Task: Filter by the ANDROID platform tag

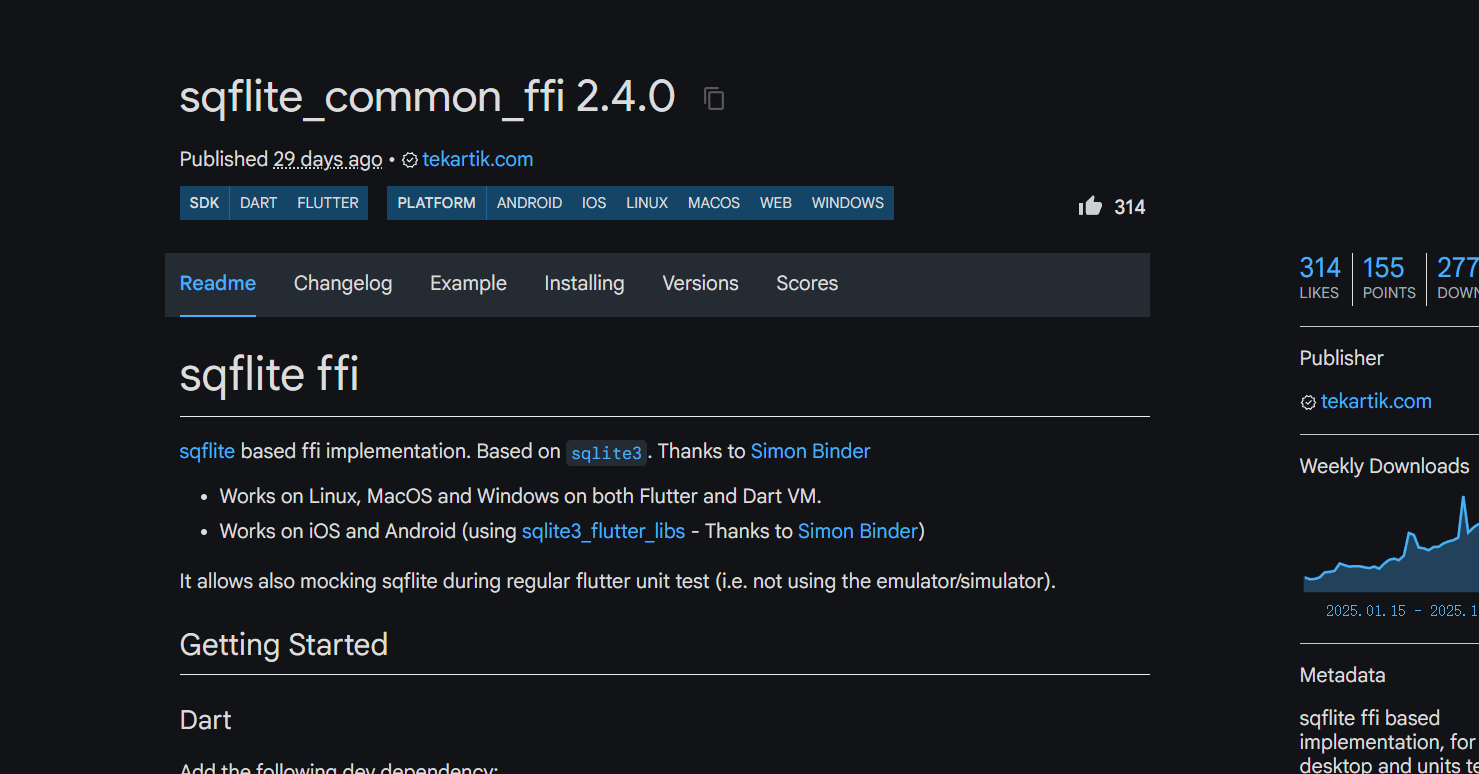Action: 529,203
